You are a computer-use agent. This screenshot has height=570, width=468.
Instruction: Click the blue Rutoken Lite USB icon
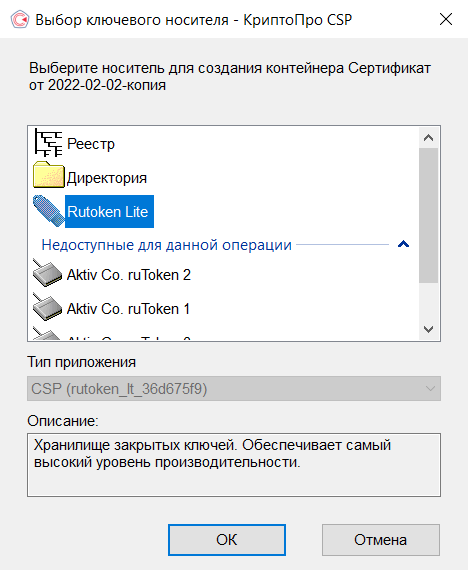[48, 211]
